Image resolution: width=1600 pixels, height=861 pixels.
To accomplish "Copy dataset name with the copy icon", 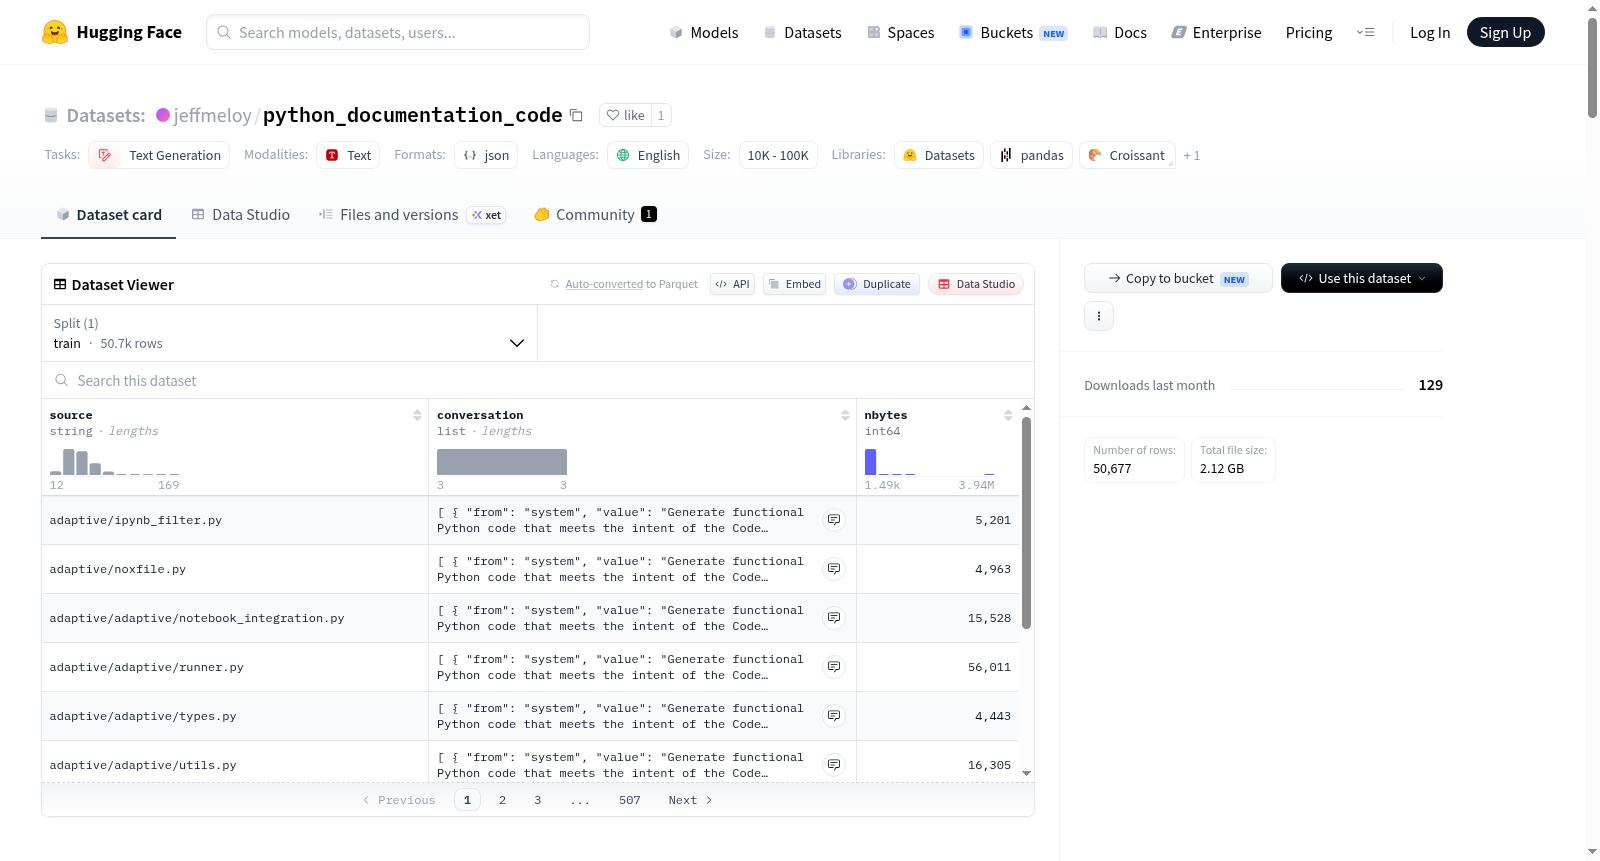I will click(x=576, y=115).
